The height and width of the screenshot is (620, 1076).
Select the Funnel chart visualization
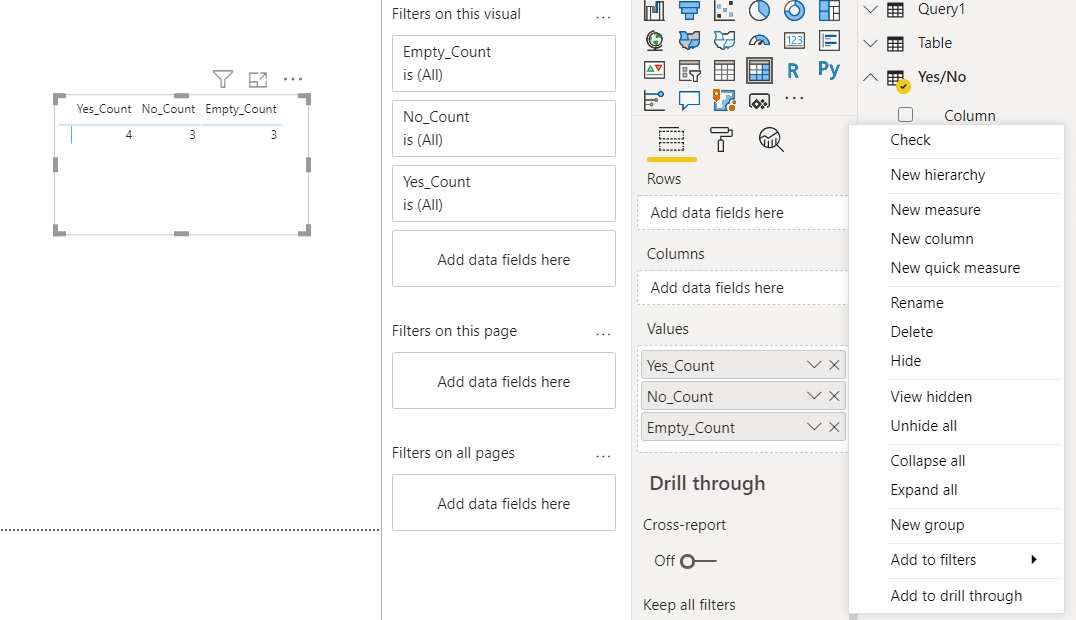click(689, 10)
